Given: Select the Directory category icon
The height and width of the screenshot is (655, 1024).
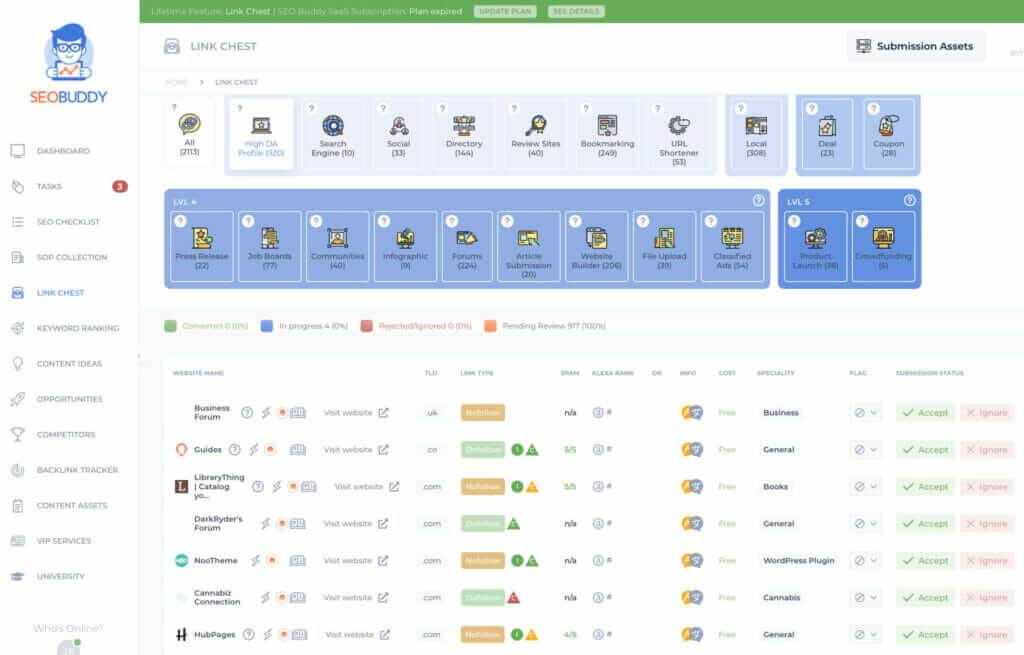Looking at the screenshot, I should [464, 125].
